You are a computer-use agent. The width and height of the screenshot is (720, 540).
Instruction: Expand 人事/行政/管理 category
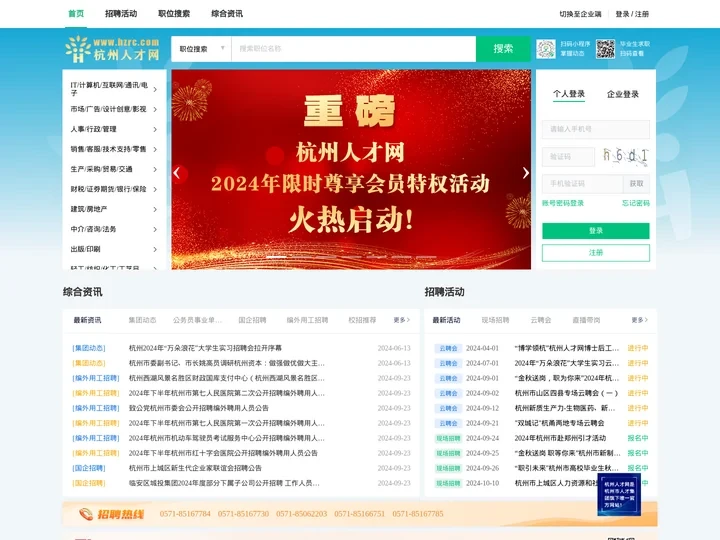coord(113,129)
